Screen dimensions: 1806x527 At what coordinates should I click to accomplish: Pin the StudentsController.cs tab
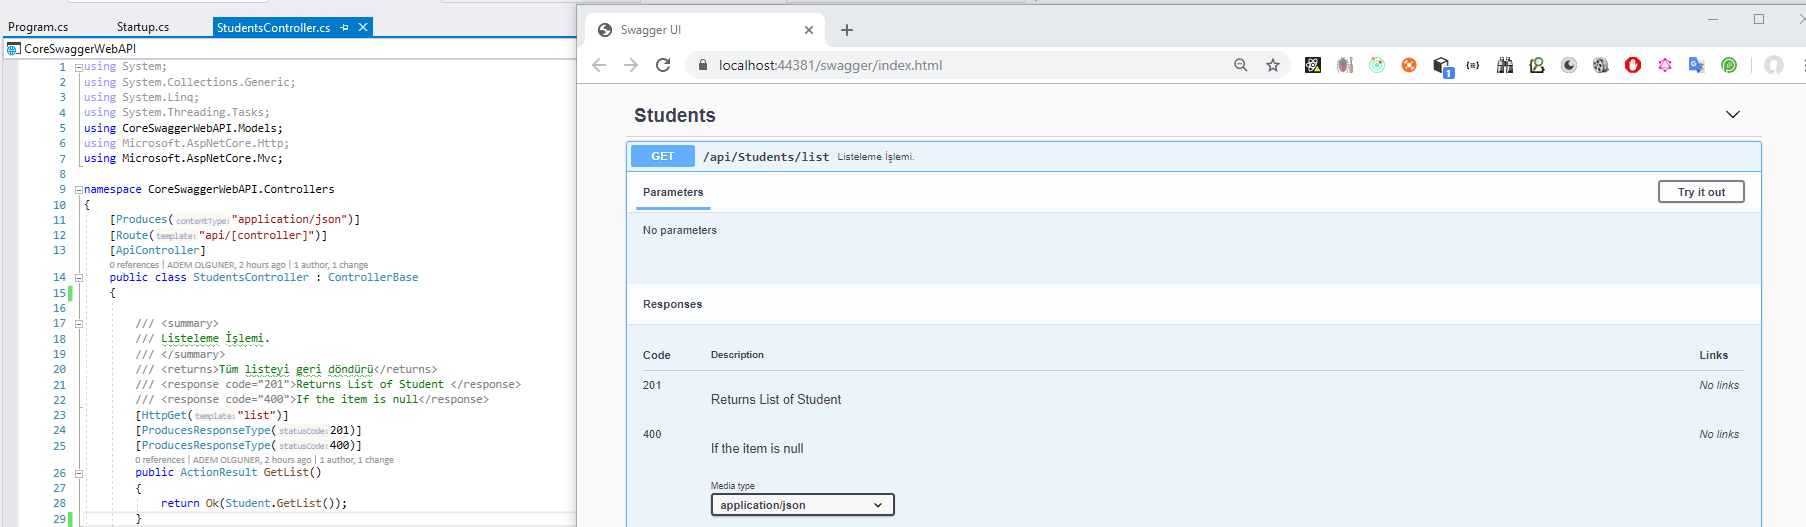pos(345,27)
